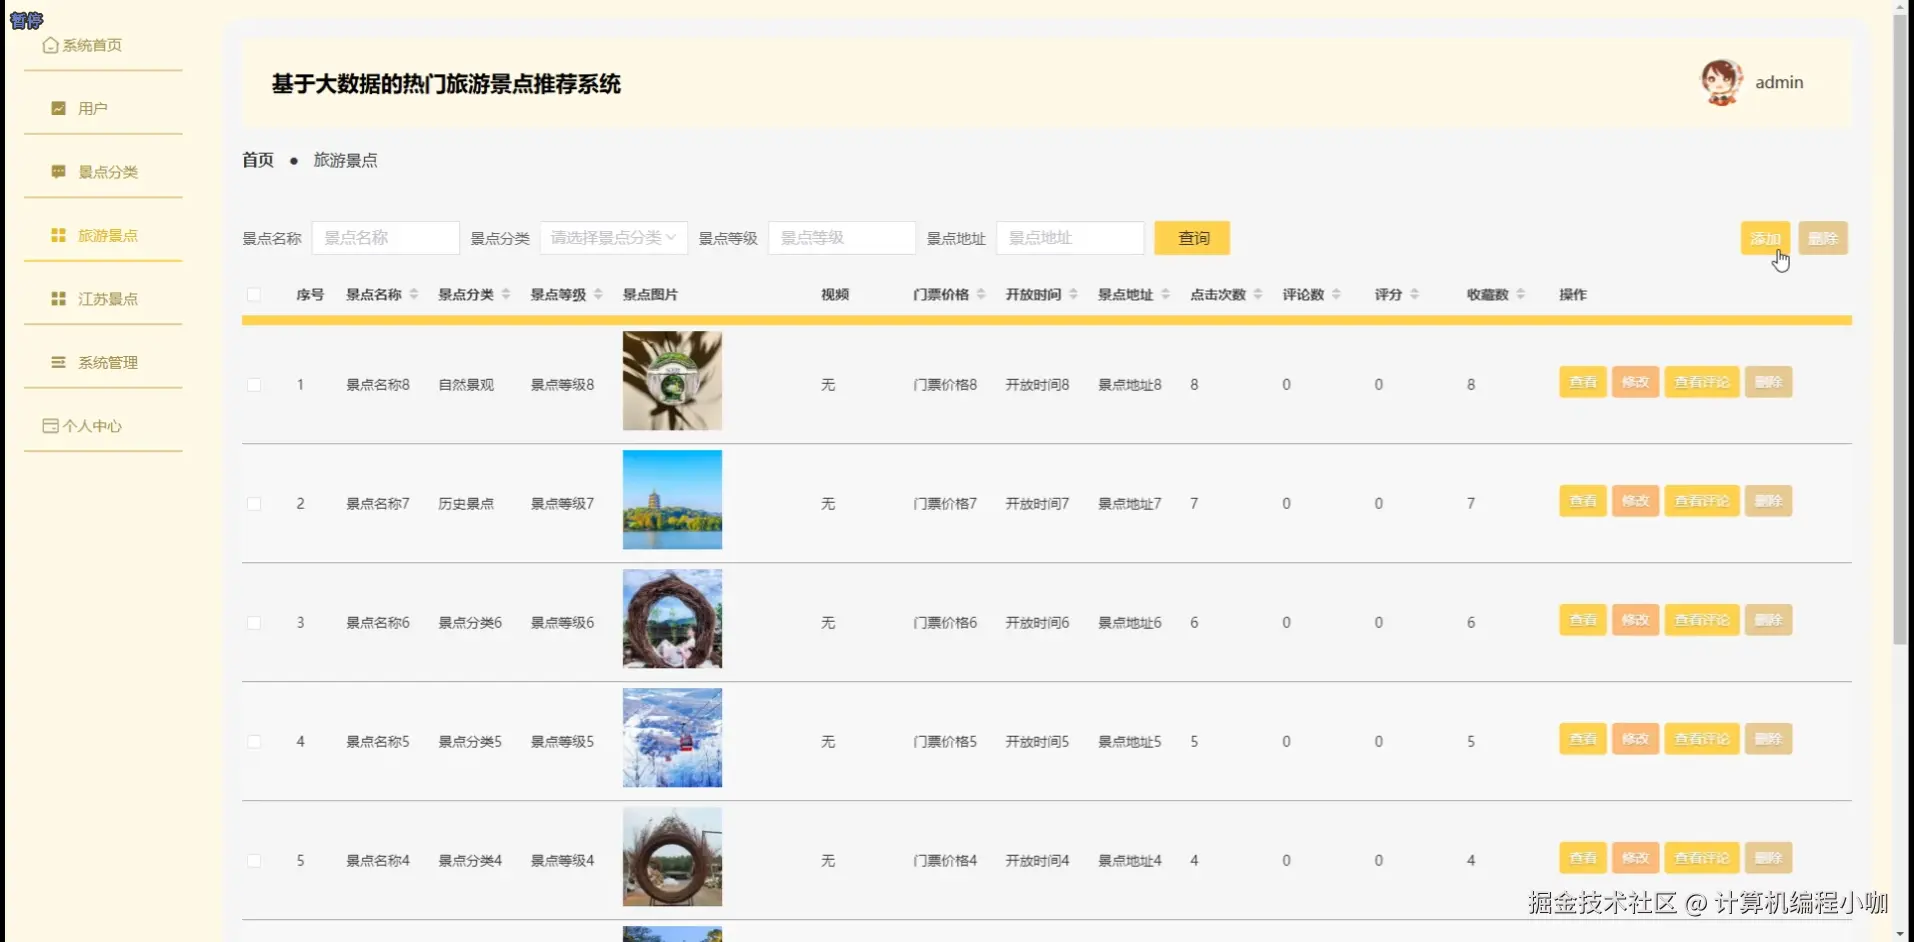
Task: Select 旅游景点 in the sidebar menu
Action: click(x=108, y=235)
